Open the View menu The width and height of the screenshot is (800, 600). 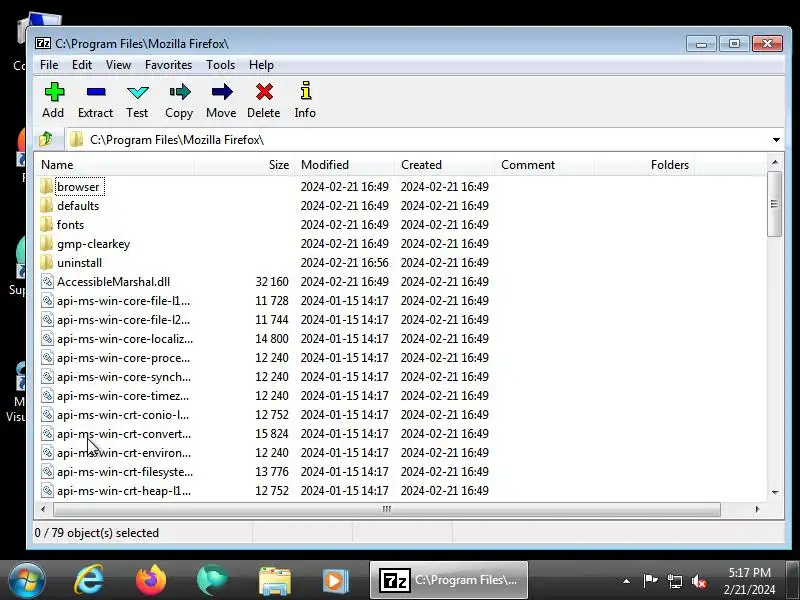click(118, 65)
